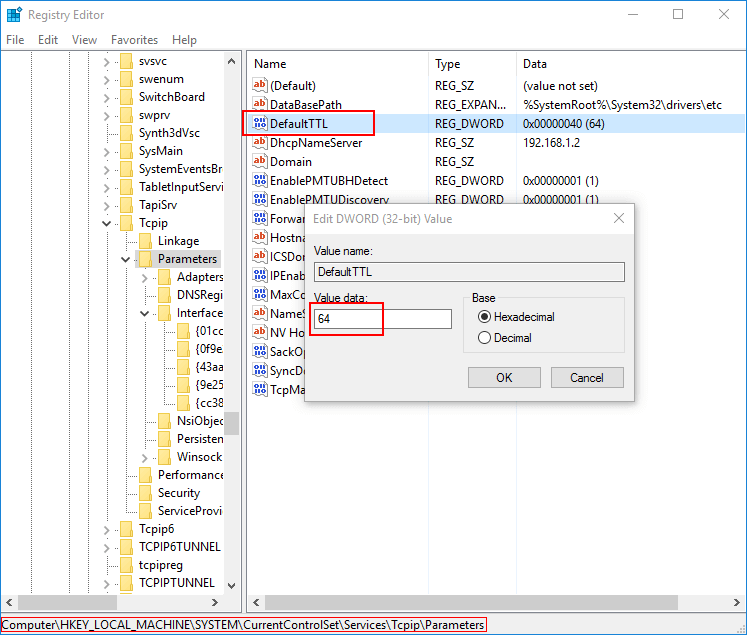
Task: Expand the Tcpip6 tree node
Action: pyautogui.click(x=107, y=530)
